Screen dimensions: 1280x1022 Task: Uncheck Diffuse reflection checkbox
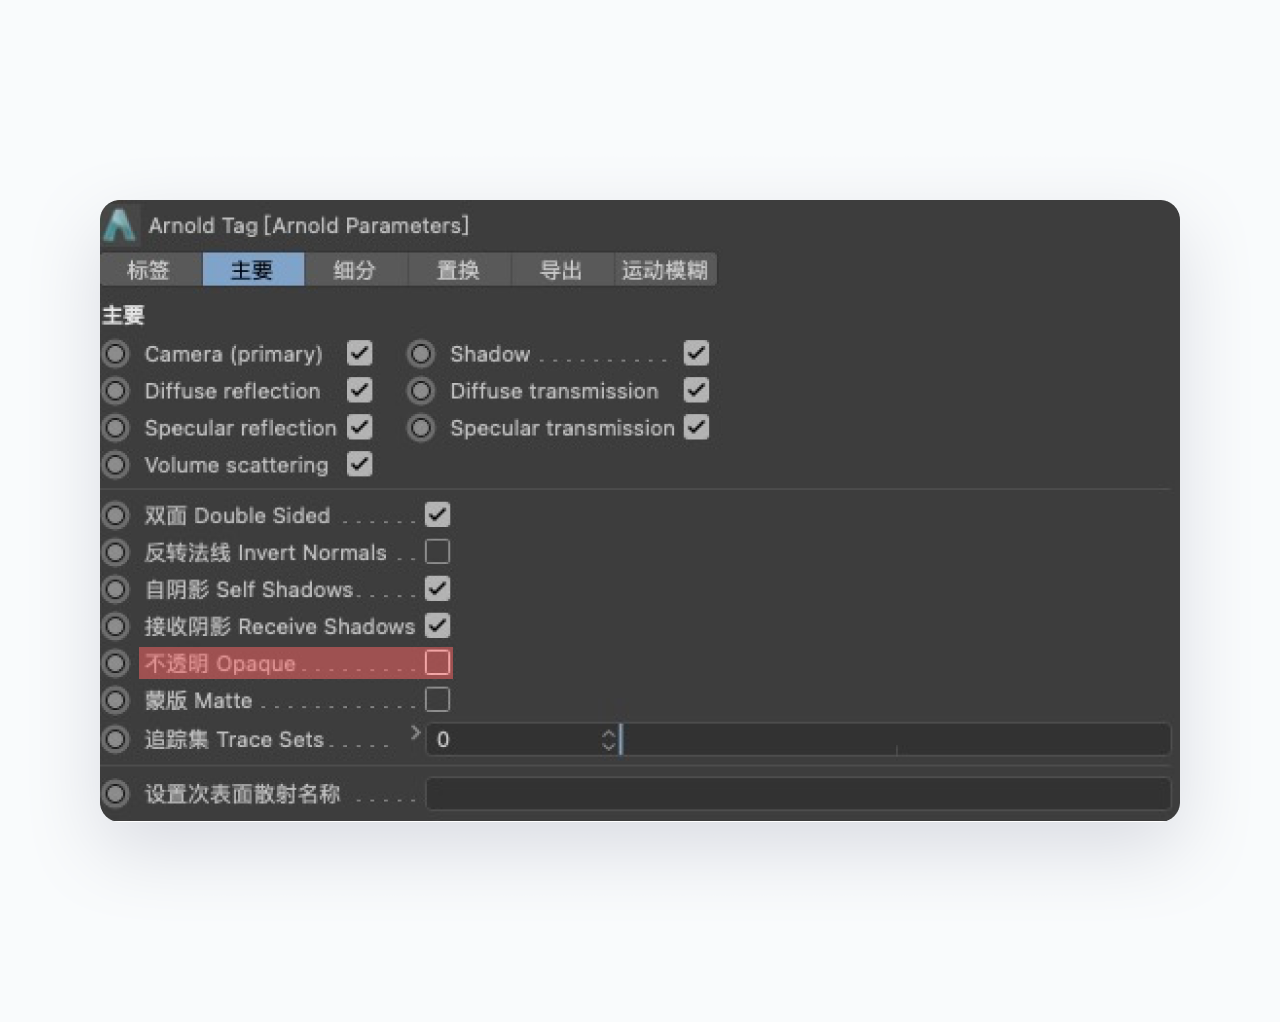point(360,390)
